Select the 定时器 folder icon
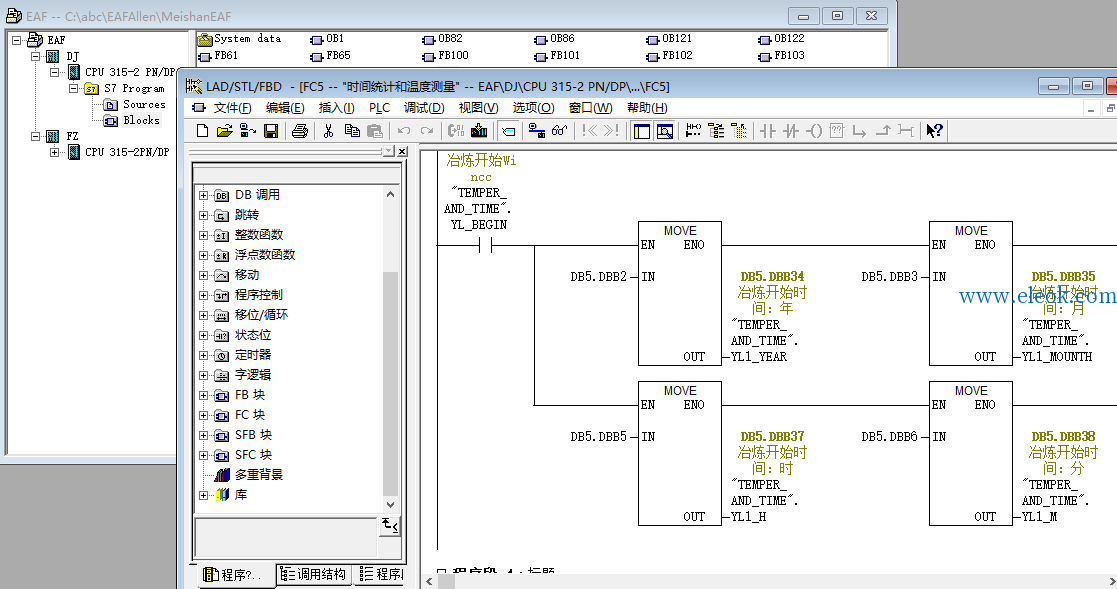 point(222,355)
